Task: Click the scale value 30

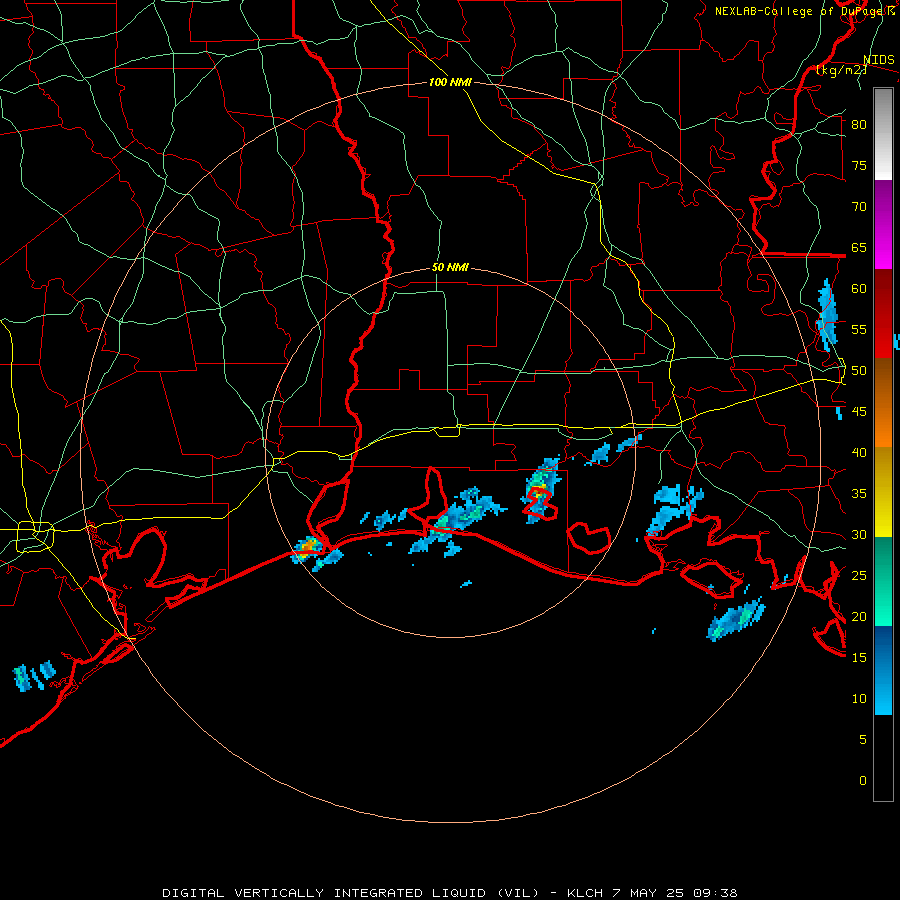Action: [859, 535]
